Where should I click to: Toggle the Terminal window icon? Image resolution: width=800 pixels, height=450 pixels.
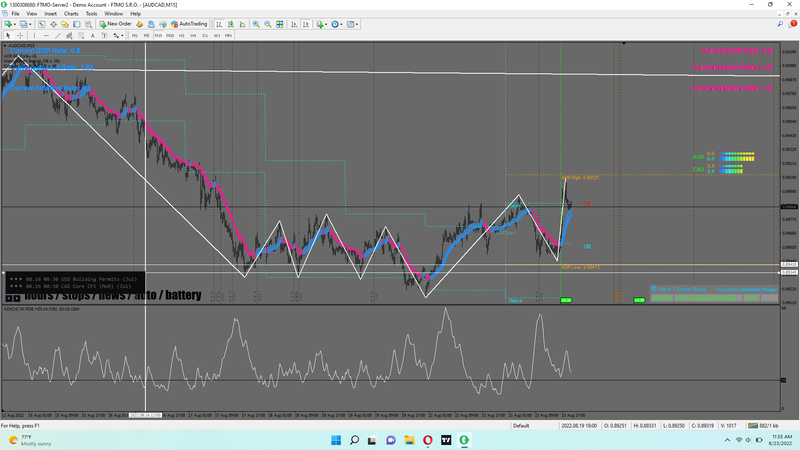(x=77, y=24)
